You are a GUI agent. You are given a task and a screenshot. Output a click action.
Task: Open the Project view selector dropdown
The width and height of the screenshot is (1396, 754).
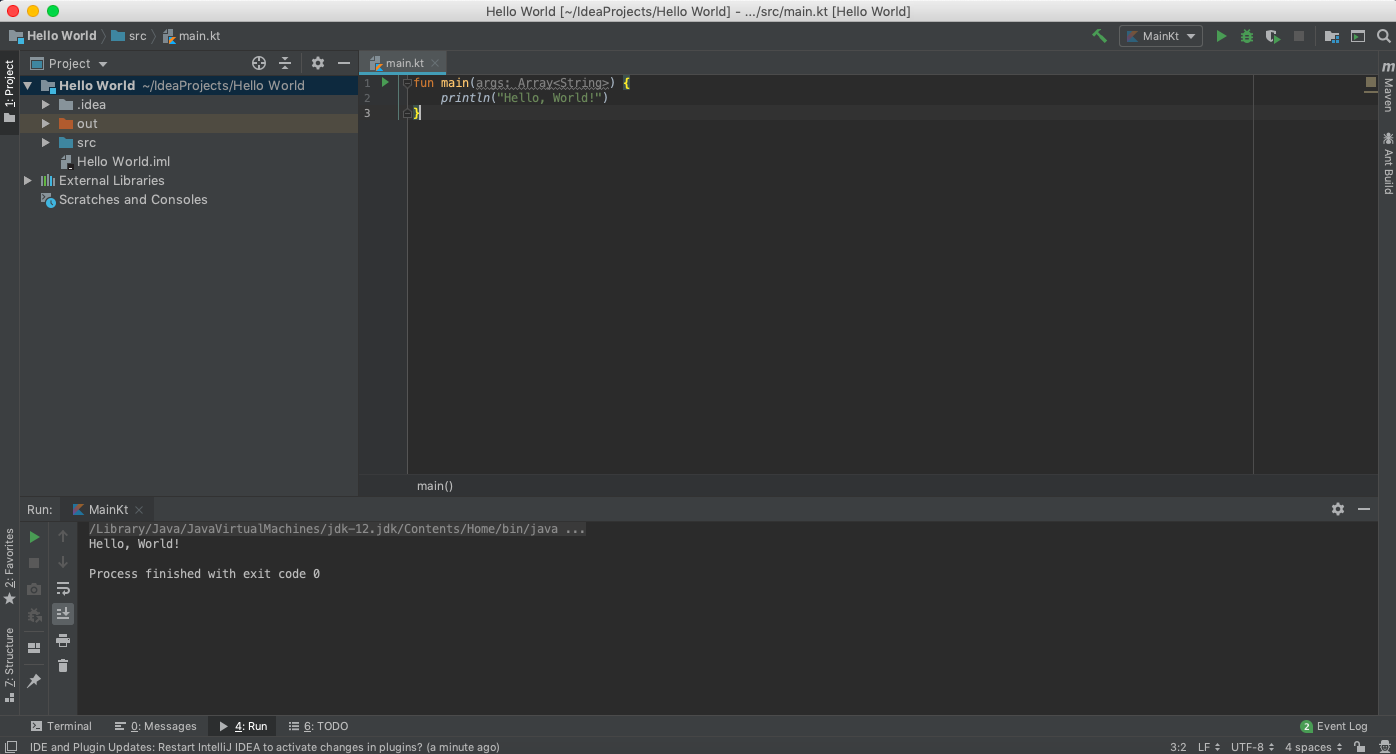[69, 63]
